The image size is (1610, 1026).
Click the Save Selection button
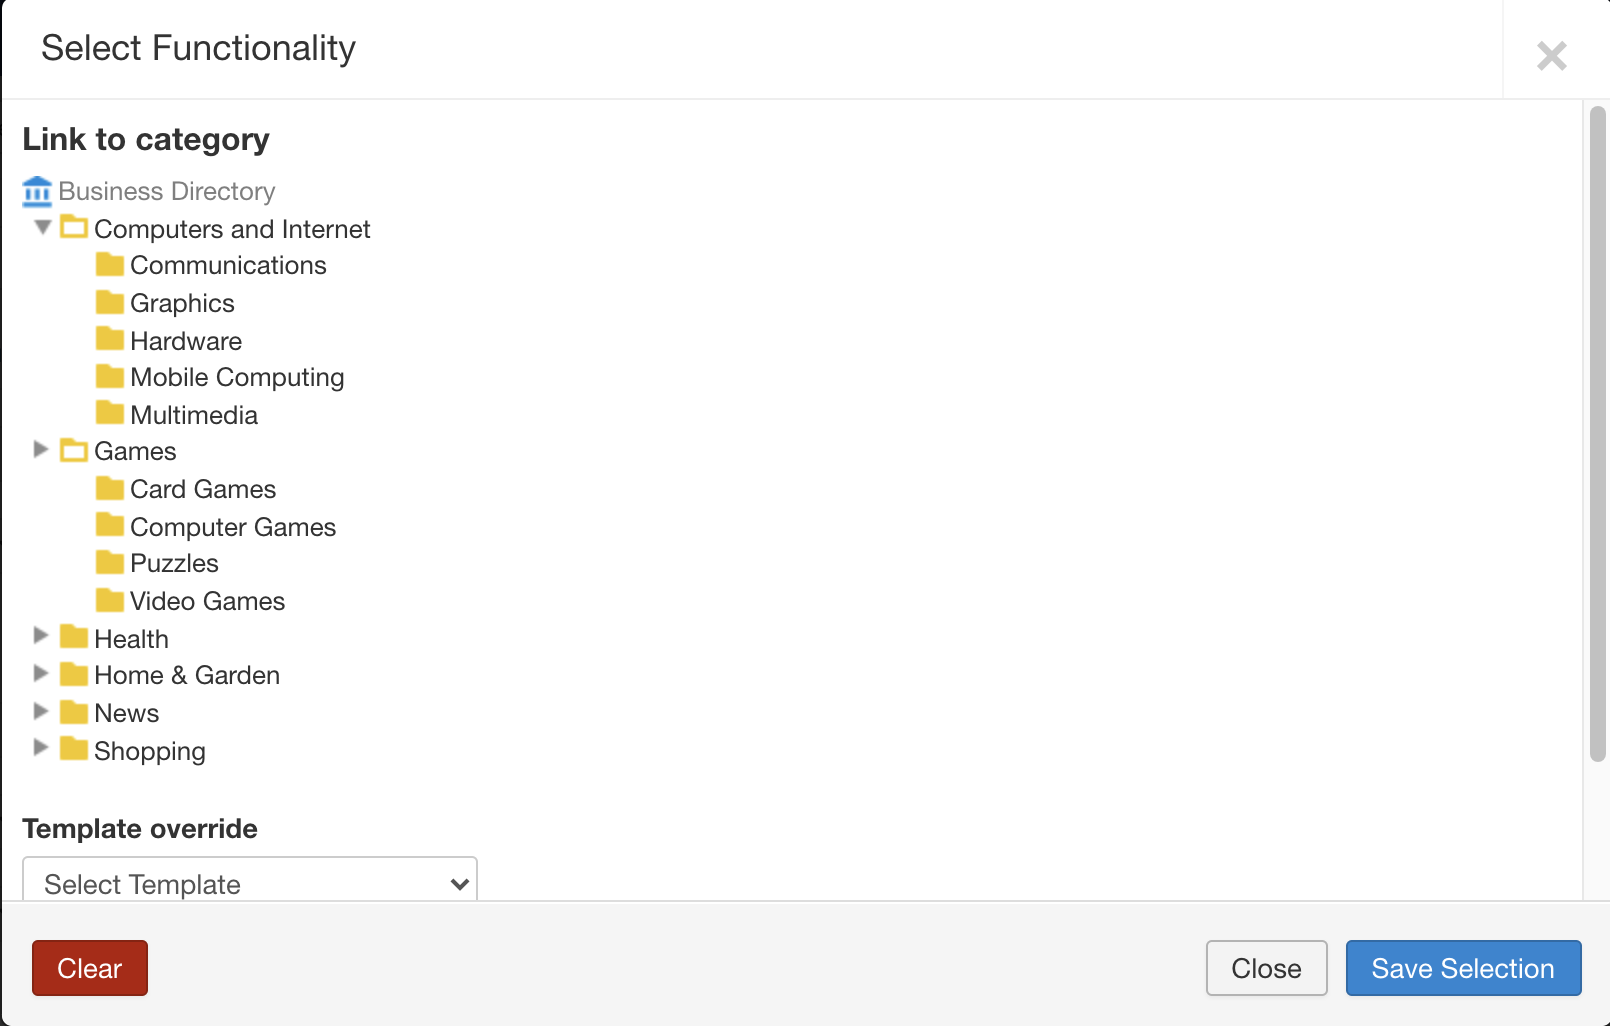tap(1463, 968)
